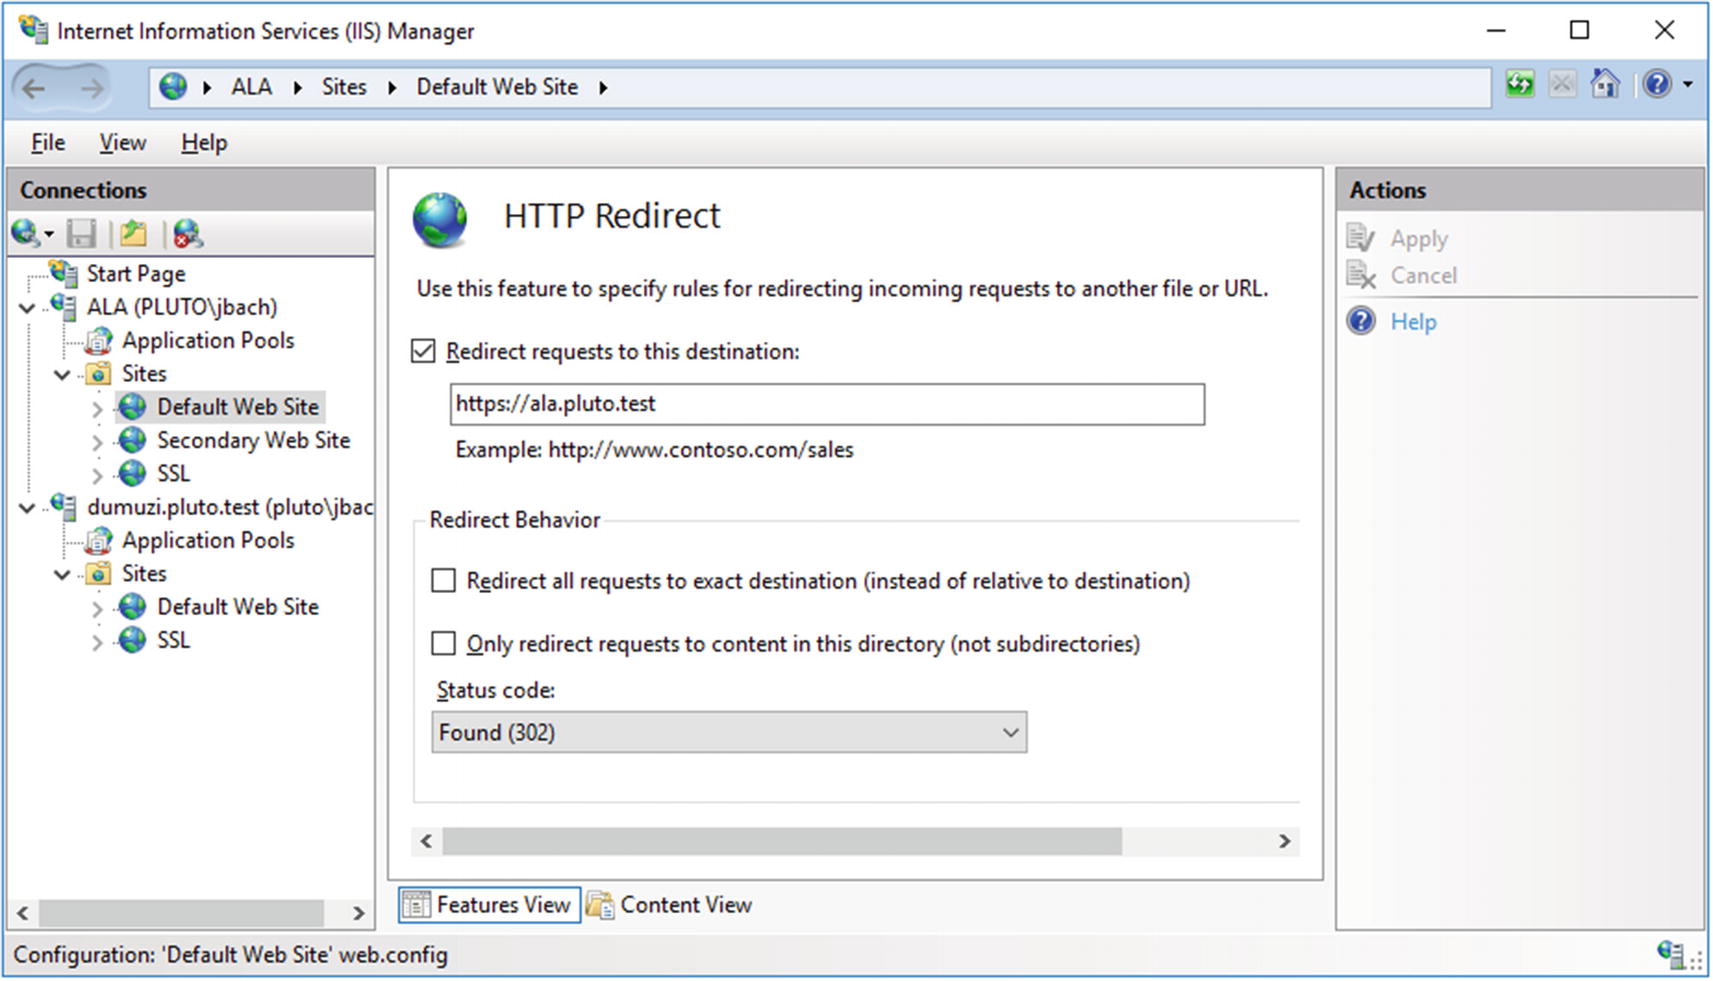Click the green Refresh page icon
Viewport: 1713px width, 981px height.
tap(1520, 85)
